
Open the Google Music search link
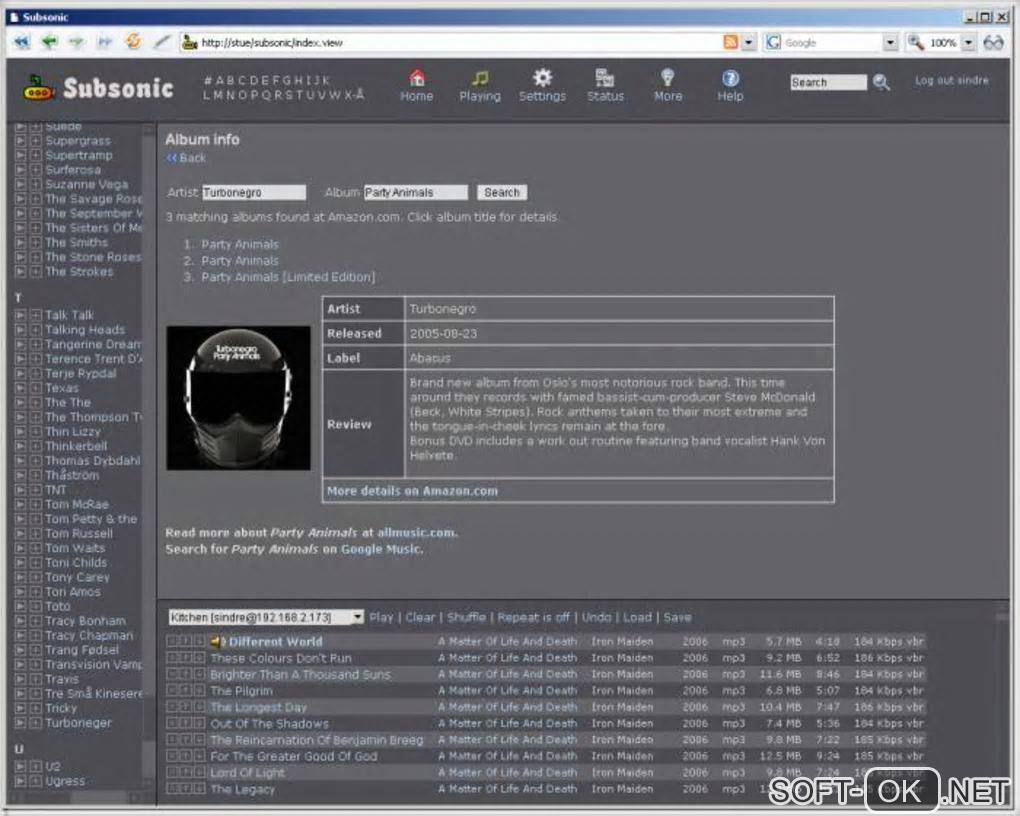[x=382, y=549]
